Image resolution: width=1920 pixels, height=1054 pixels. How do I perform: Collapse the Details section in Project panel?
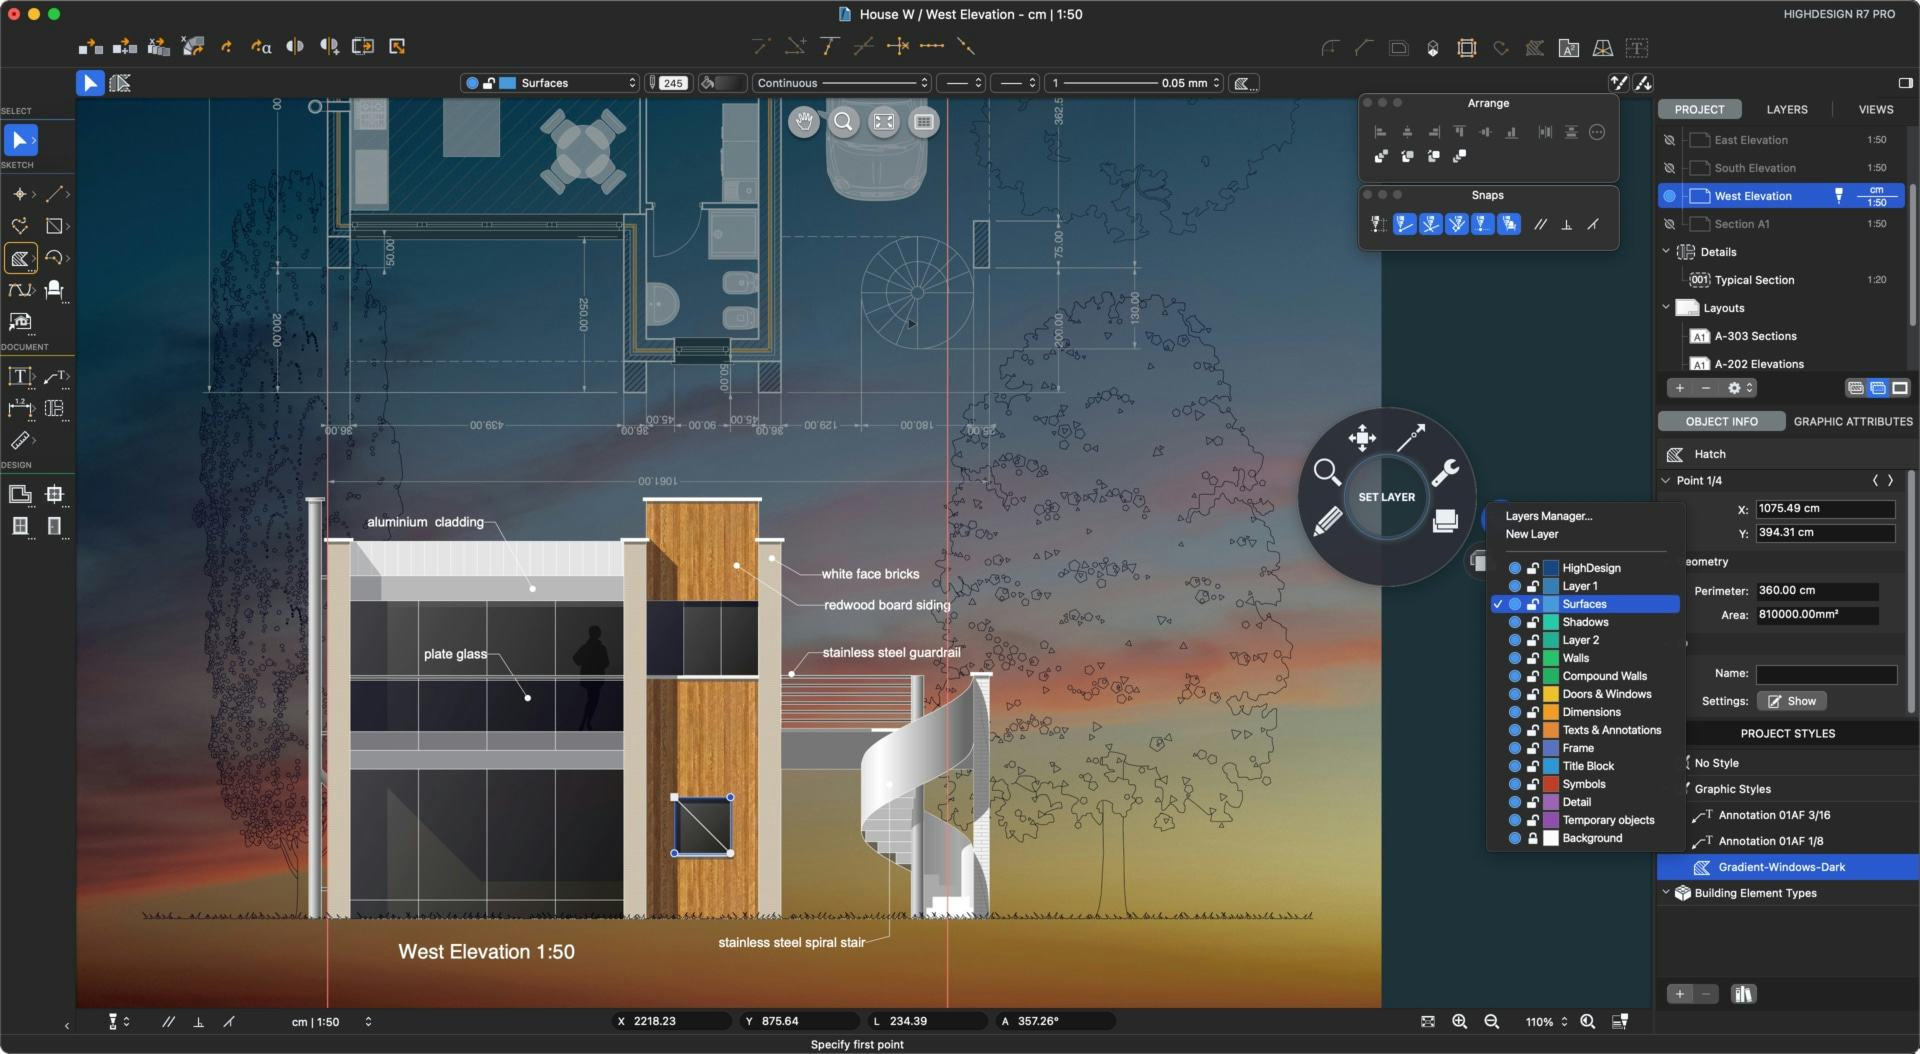(1664, 252)
